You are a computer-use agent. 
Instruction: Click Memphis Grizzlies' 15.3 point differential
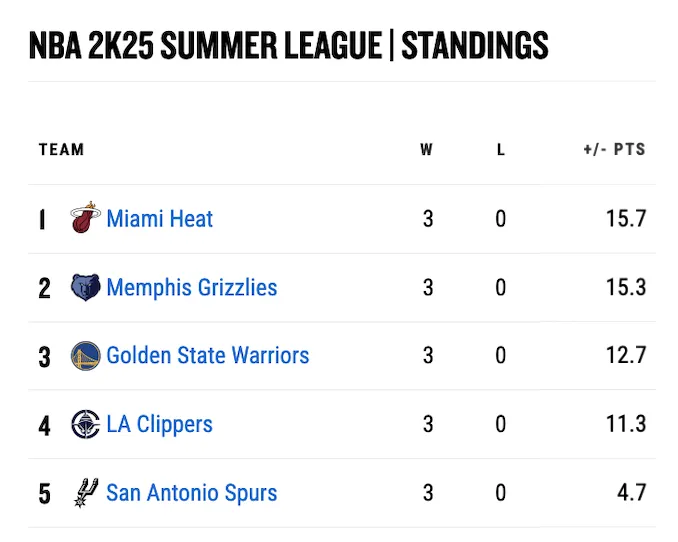click(626, 288)
